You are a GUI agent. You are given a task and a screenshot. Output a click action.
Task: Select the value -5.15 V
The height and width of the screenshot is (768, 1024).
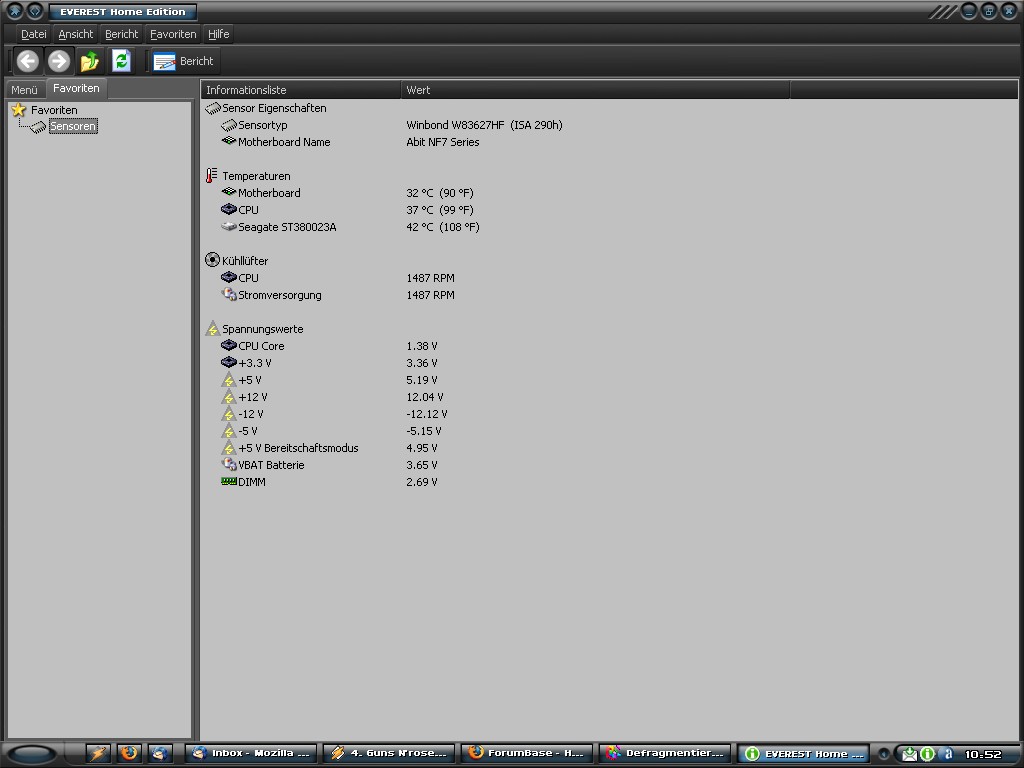coord(424,431)
